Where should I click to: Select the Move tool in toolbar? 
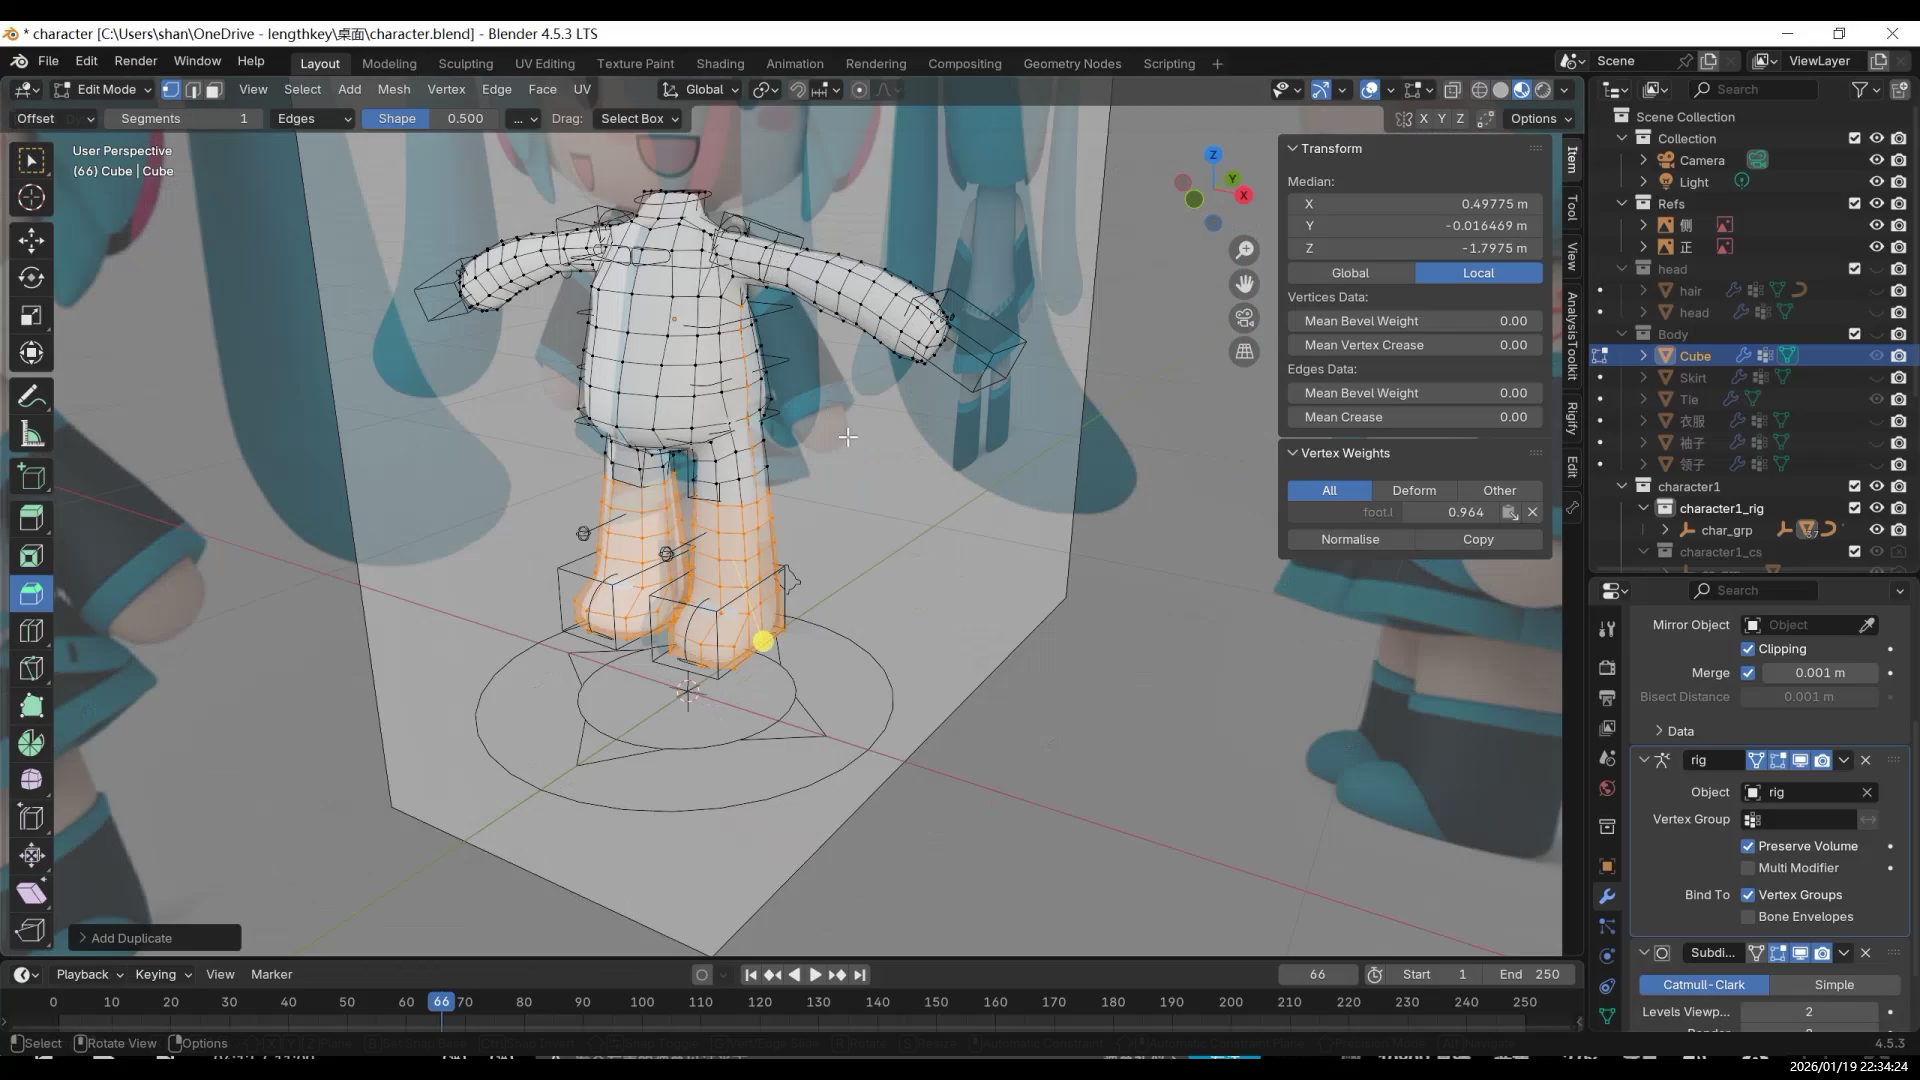coord(31,241)
